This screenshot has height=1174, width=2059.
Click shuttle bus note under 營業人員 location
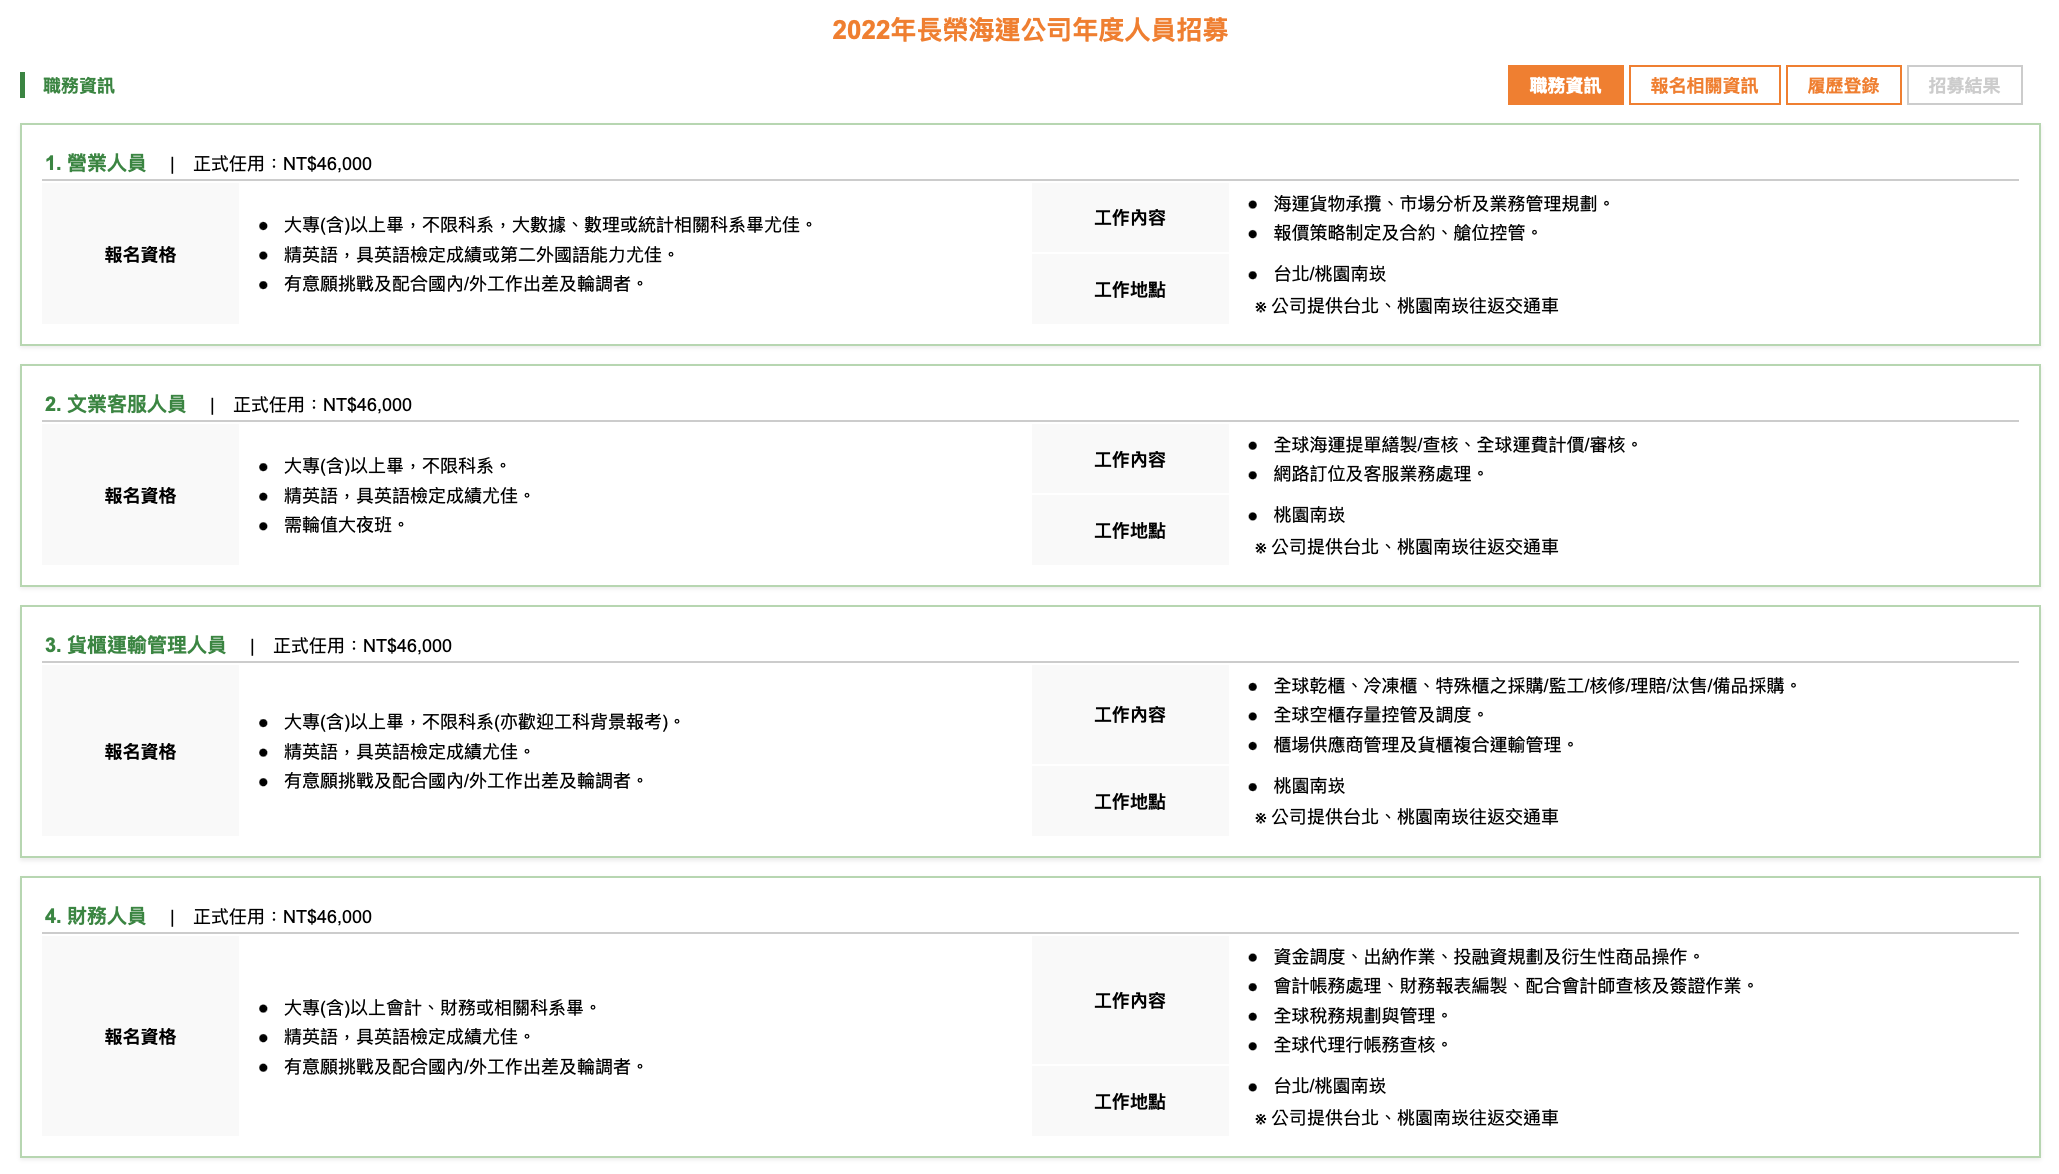coord(1406,306)
